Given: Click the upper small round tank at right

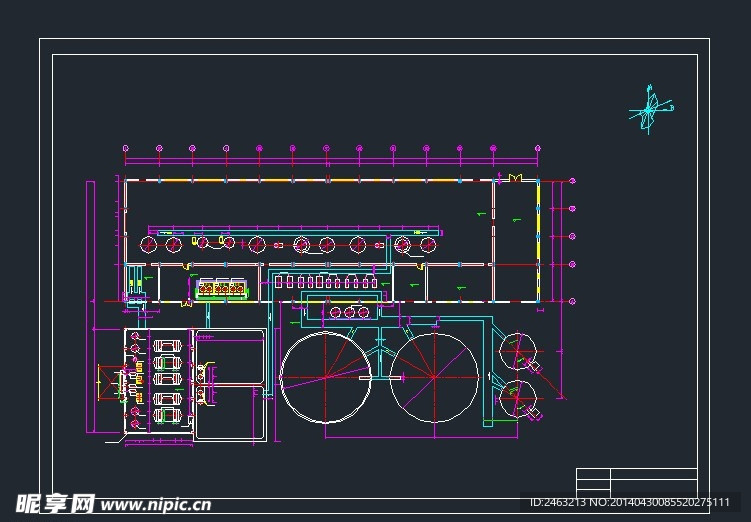Looking at the screenshot, I should [519, 350].
